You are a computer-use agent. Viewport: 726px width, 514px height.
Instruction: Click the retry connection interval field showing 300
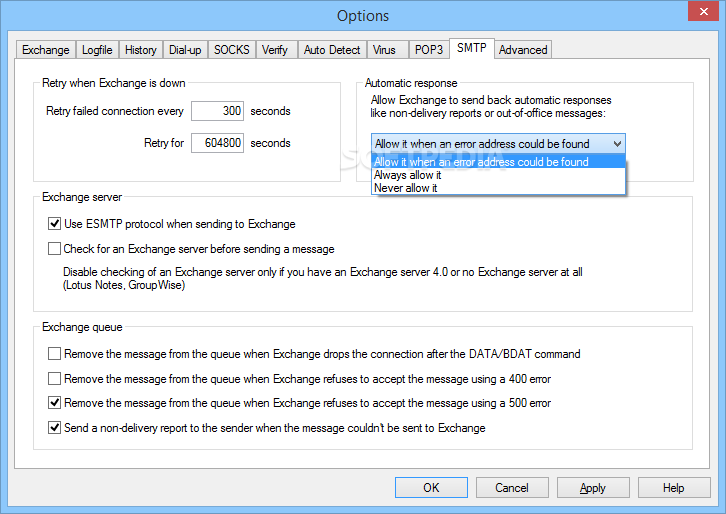(x=217, y=111)
